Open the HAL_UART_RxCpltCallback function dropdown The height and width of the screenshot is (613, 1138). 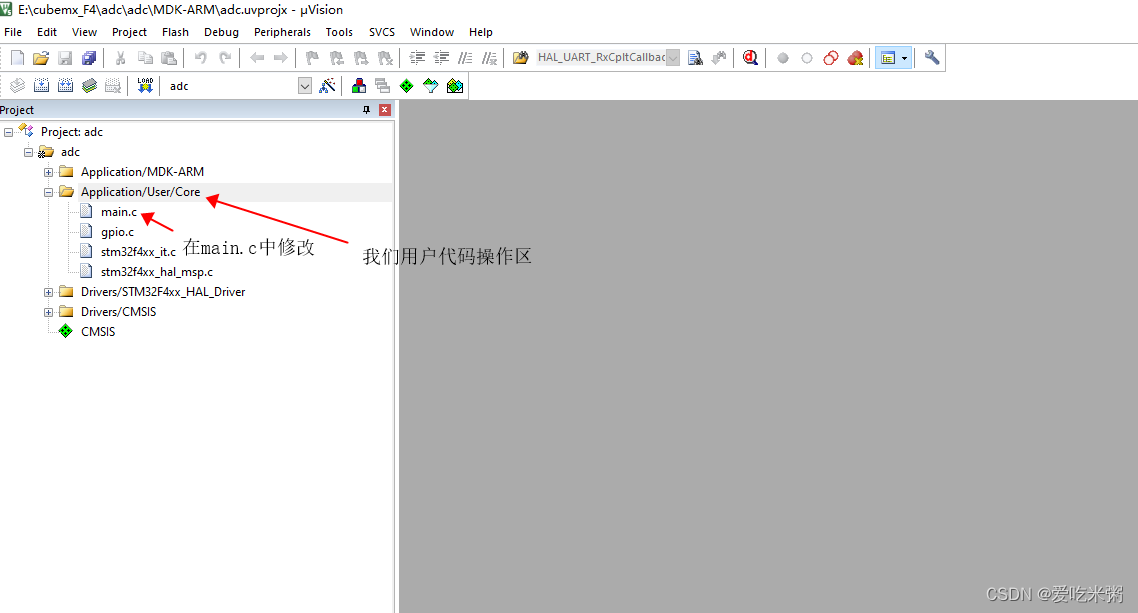click(x=671, y=57)
